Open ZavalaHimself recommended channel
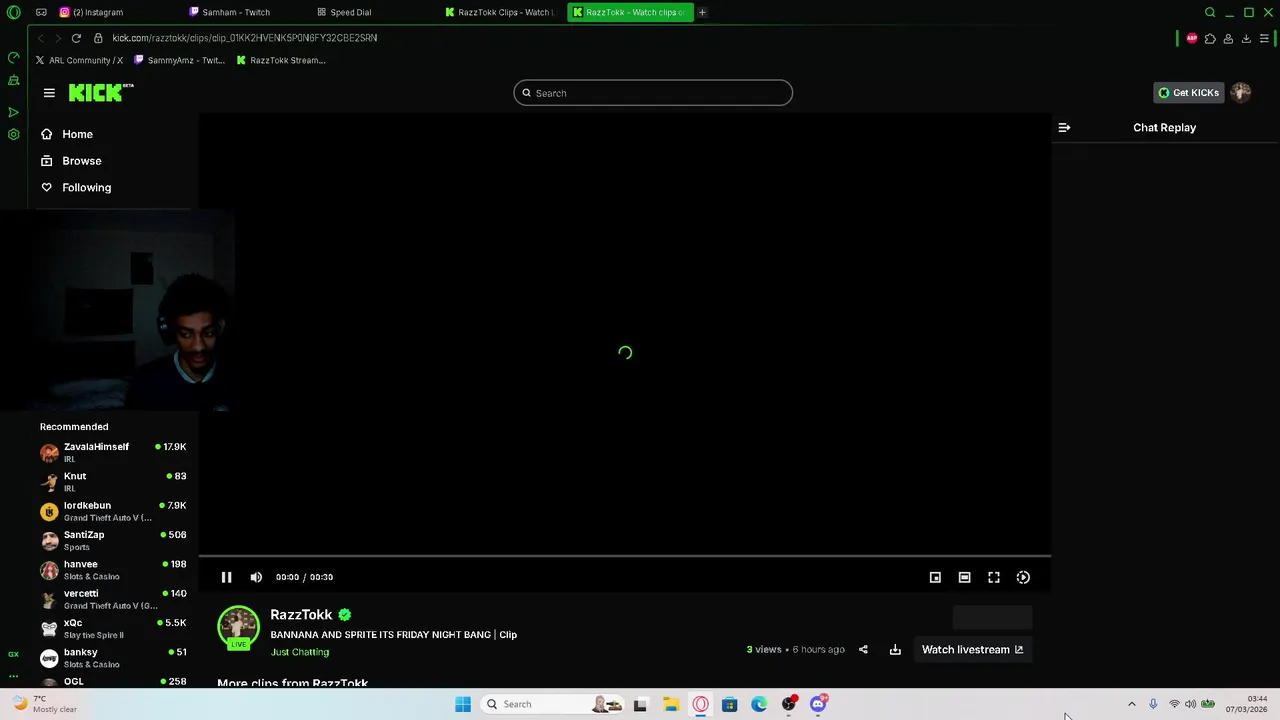The image size is (1280, 720). tap(113, 452)
